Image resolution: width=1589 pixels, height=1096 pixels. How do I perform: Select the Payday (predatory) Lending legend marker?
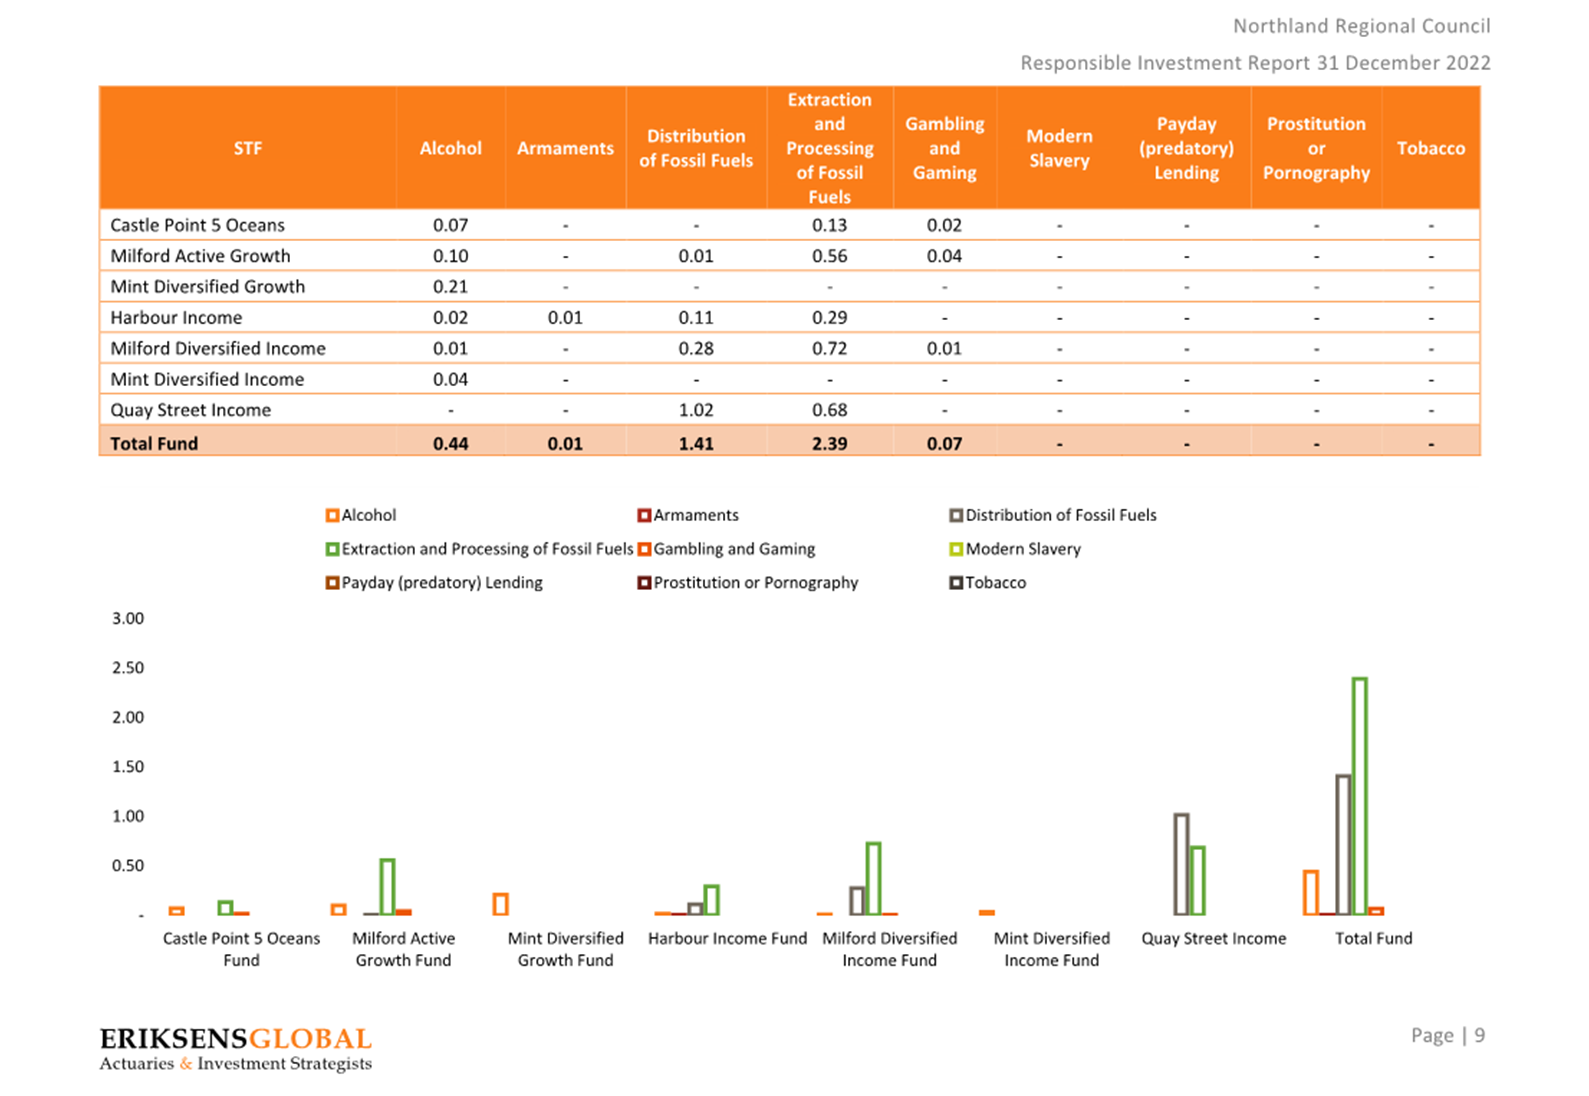coord(332,583)
